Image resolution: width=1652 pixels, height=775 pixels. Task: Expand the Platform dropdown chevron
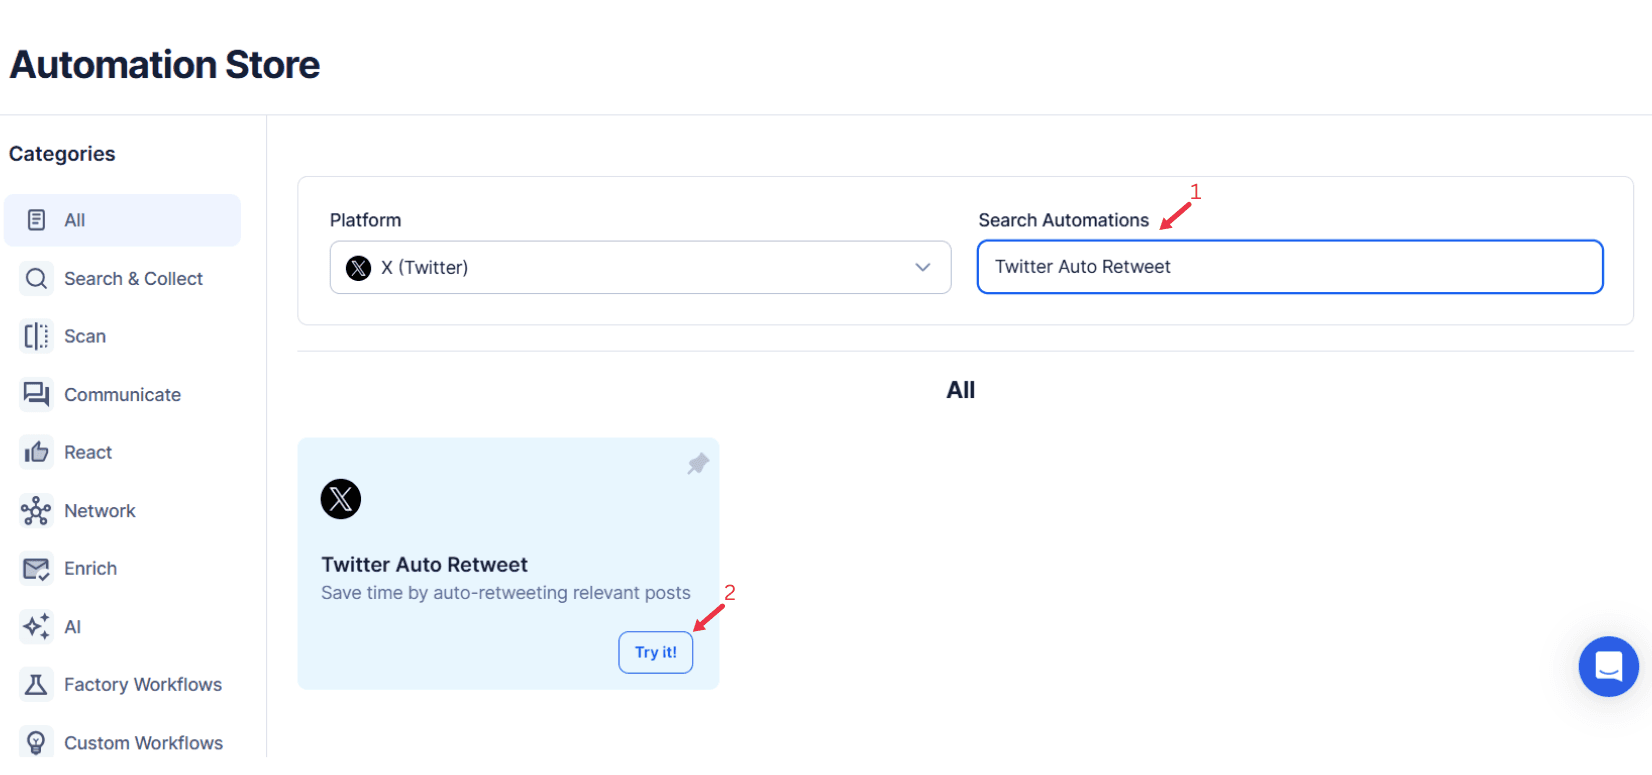pos(922,267)
